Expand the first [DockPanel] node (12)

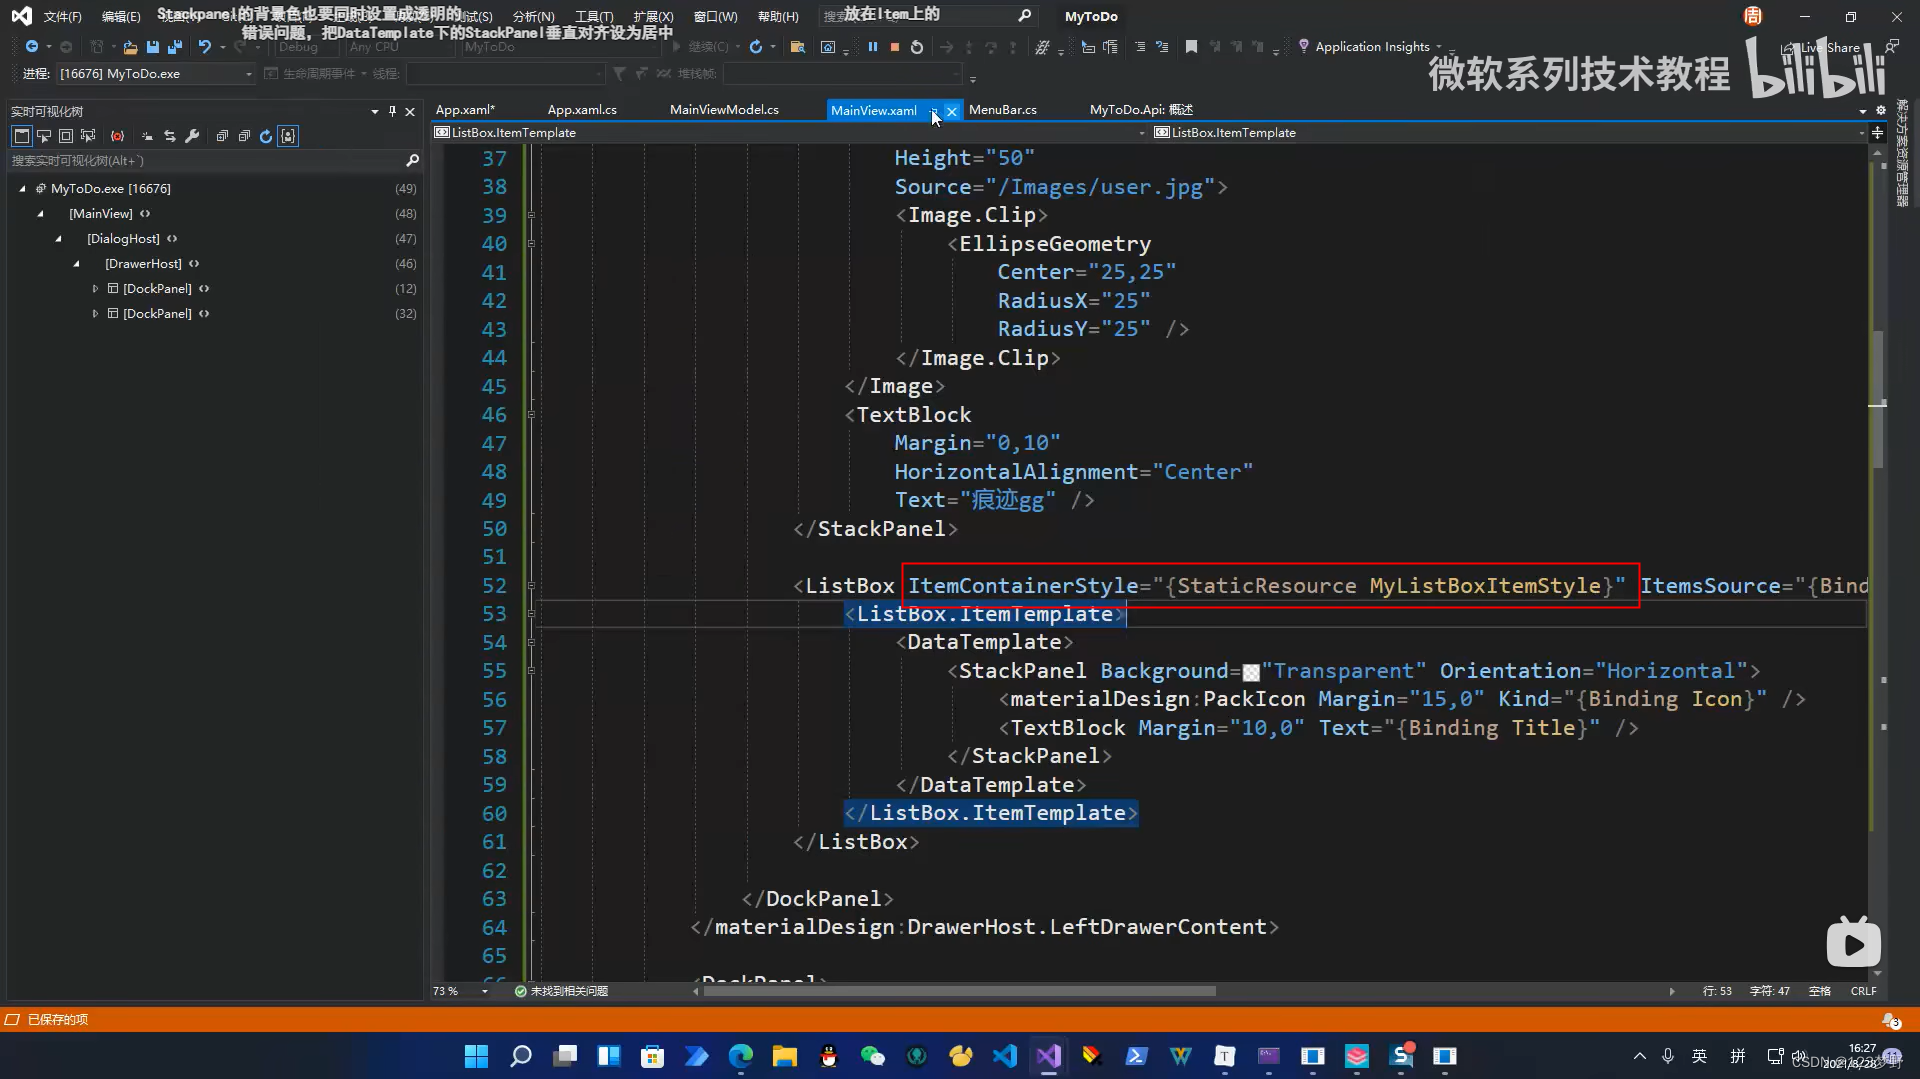(95, 288)
